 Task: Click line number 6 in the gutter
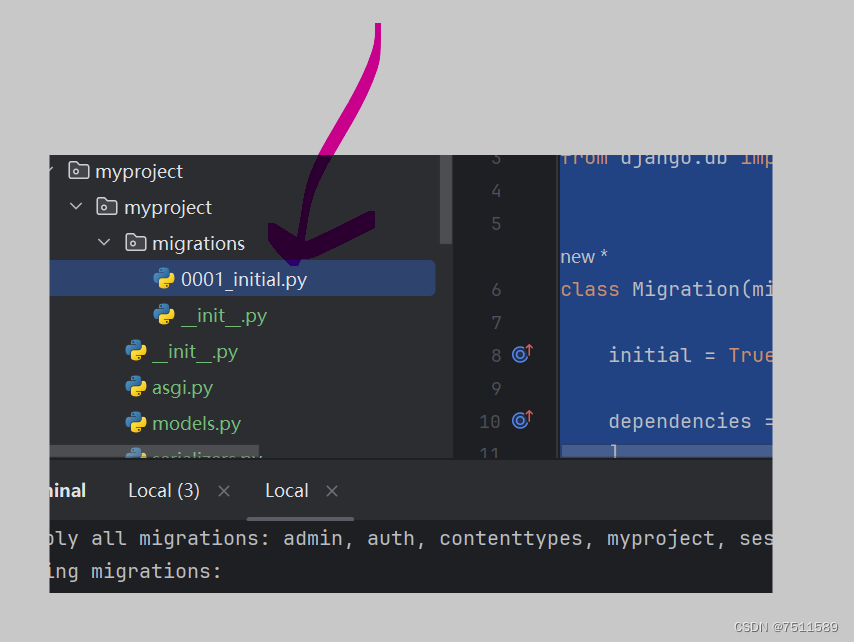tap(495, 289)
